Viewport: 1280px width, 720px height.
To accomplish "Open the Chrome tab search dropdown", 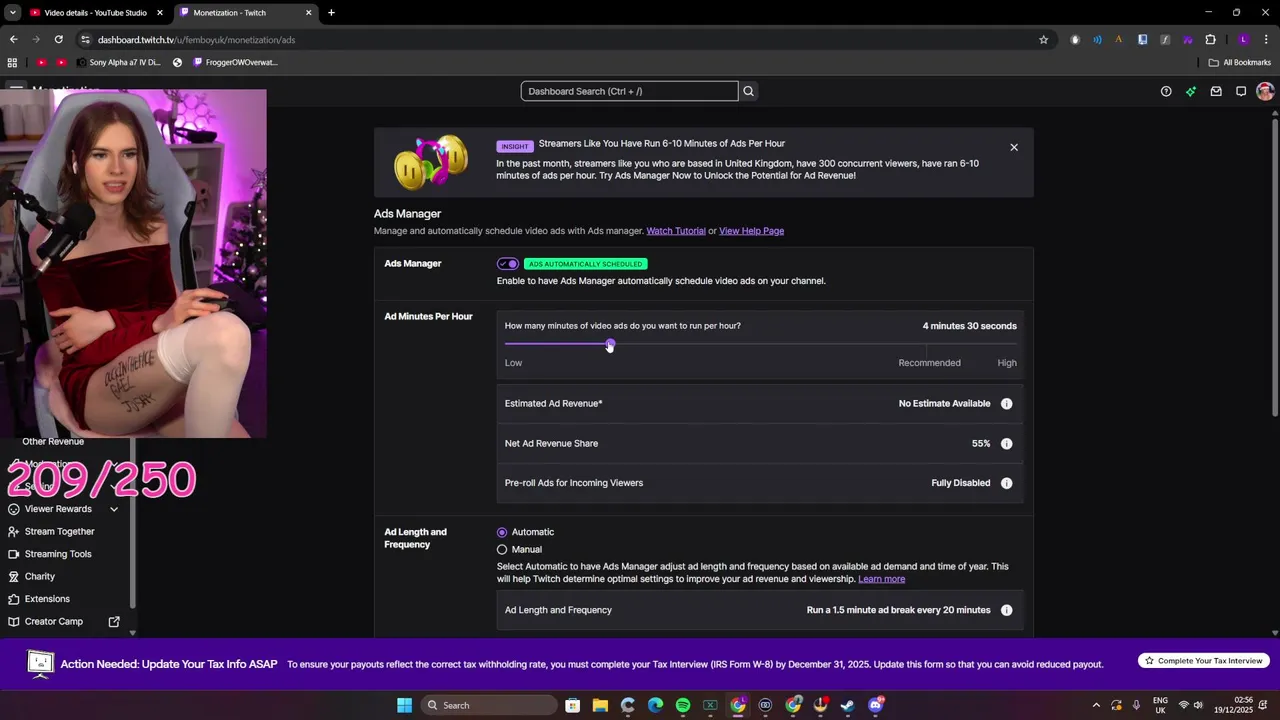I will (12, 13).
